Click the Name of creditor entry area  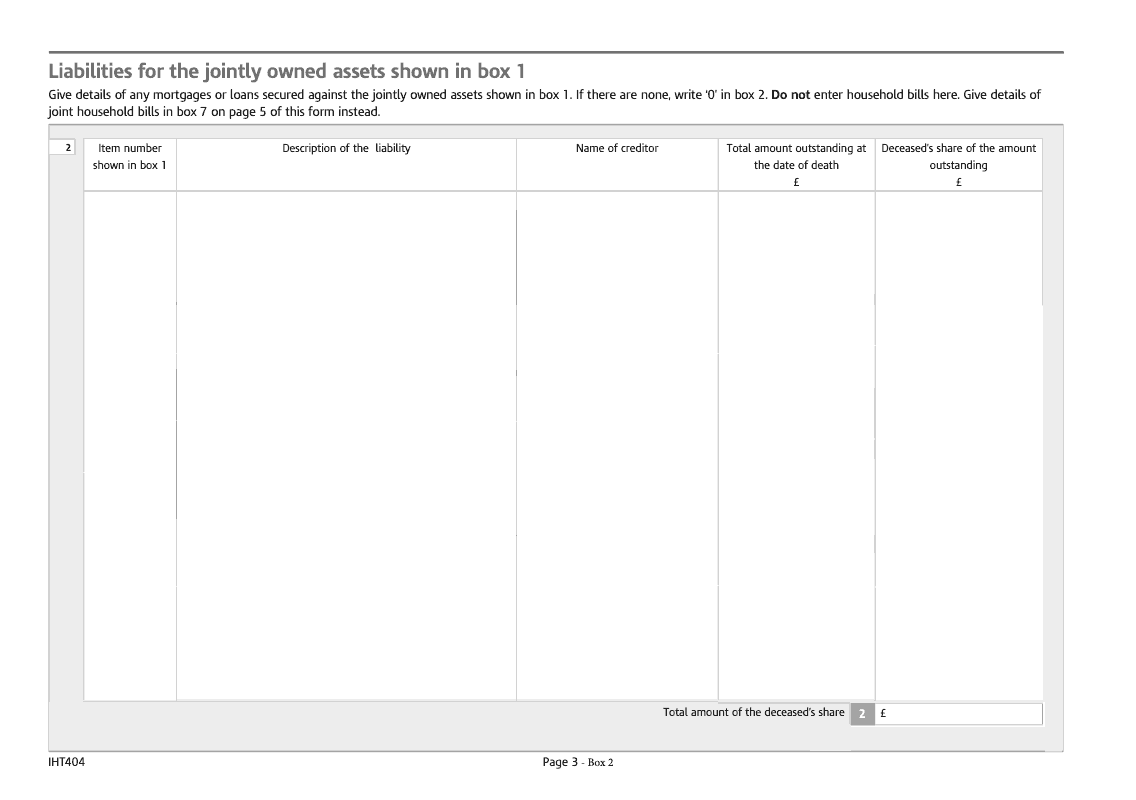click(617, 445)
